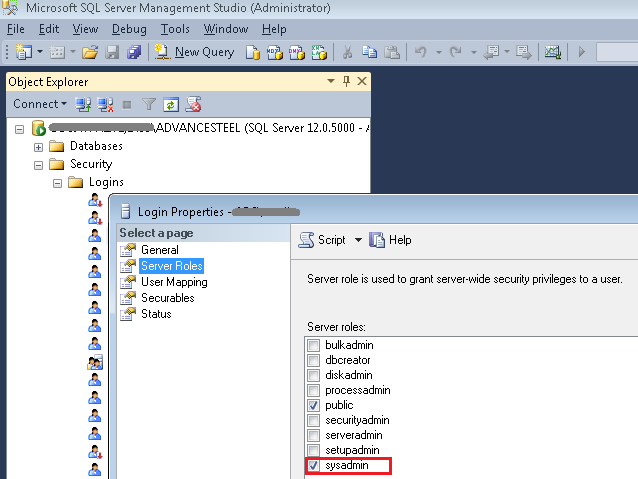Click the Database Engine Query icon
638x479 pixels.
click(253, 52)
